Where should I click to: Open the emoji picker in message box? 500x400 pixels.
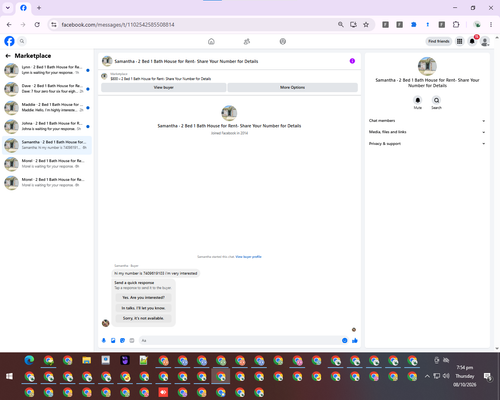click(x=345, y=340)
